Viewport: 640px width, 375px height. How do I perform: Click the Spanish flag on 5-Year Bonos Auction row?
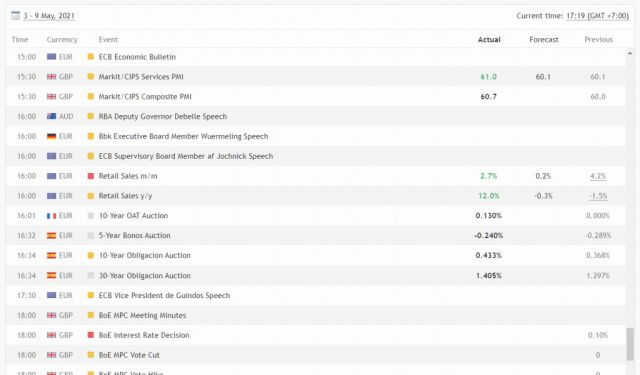point(51,236)
